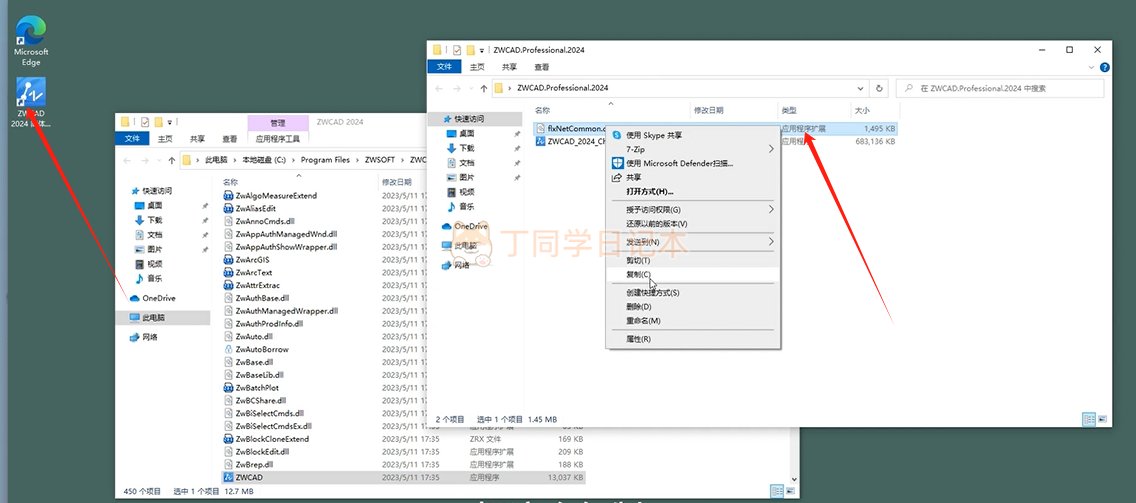The height and width of the screenshot is (503, 1136).
Task: Click search box in ZWCAD.Professional.2024 window
Action: click(1000, 88)
